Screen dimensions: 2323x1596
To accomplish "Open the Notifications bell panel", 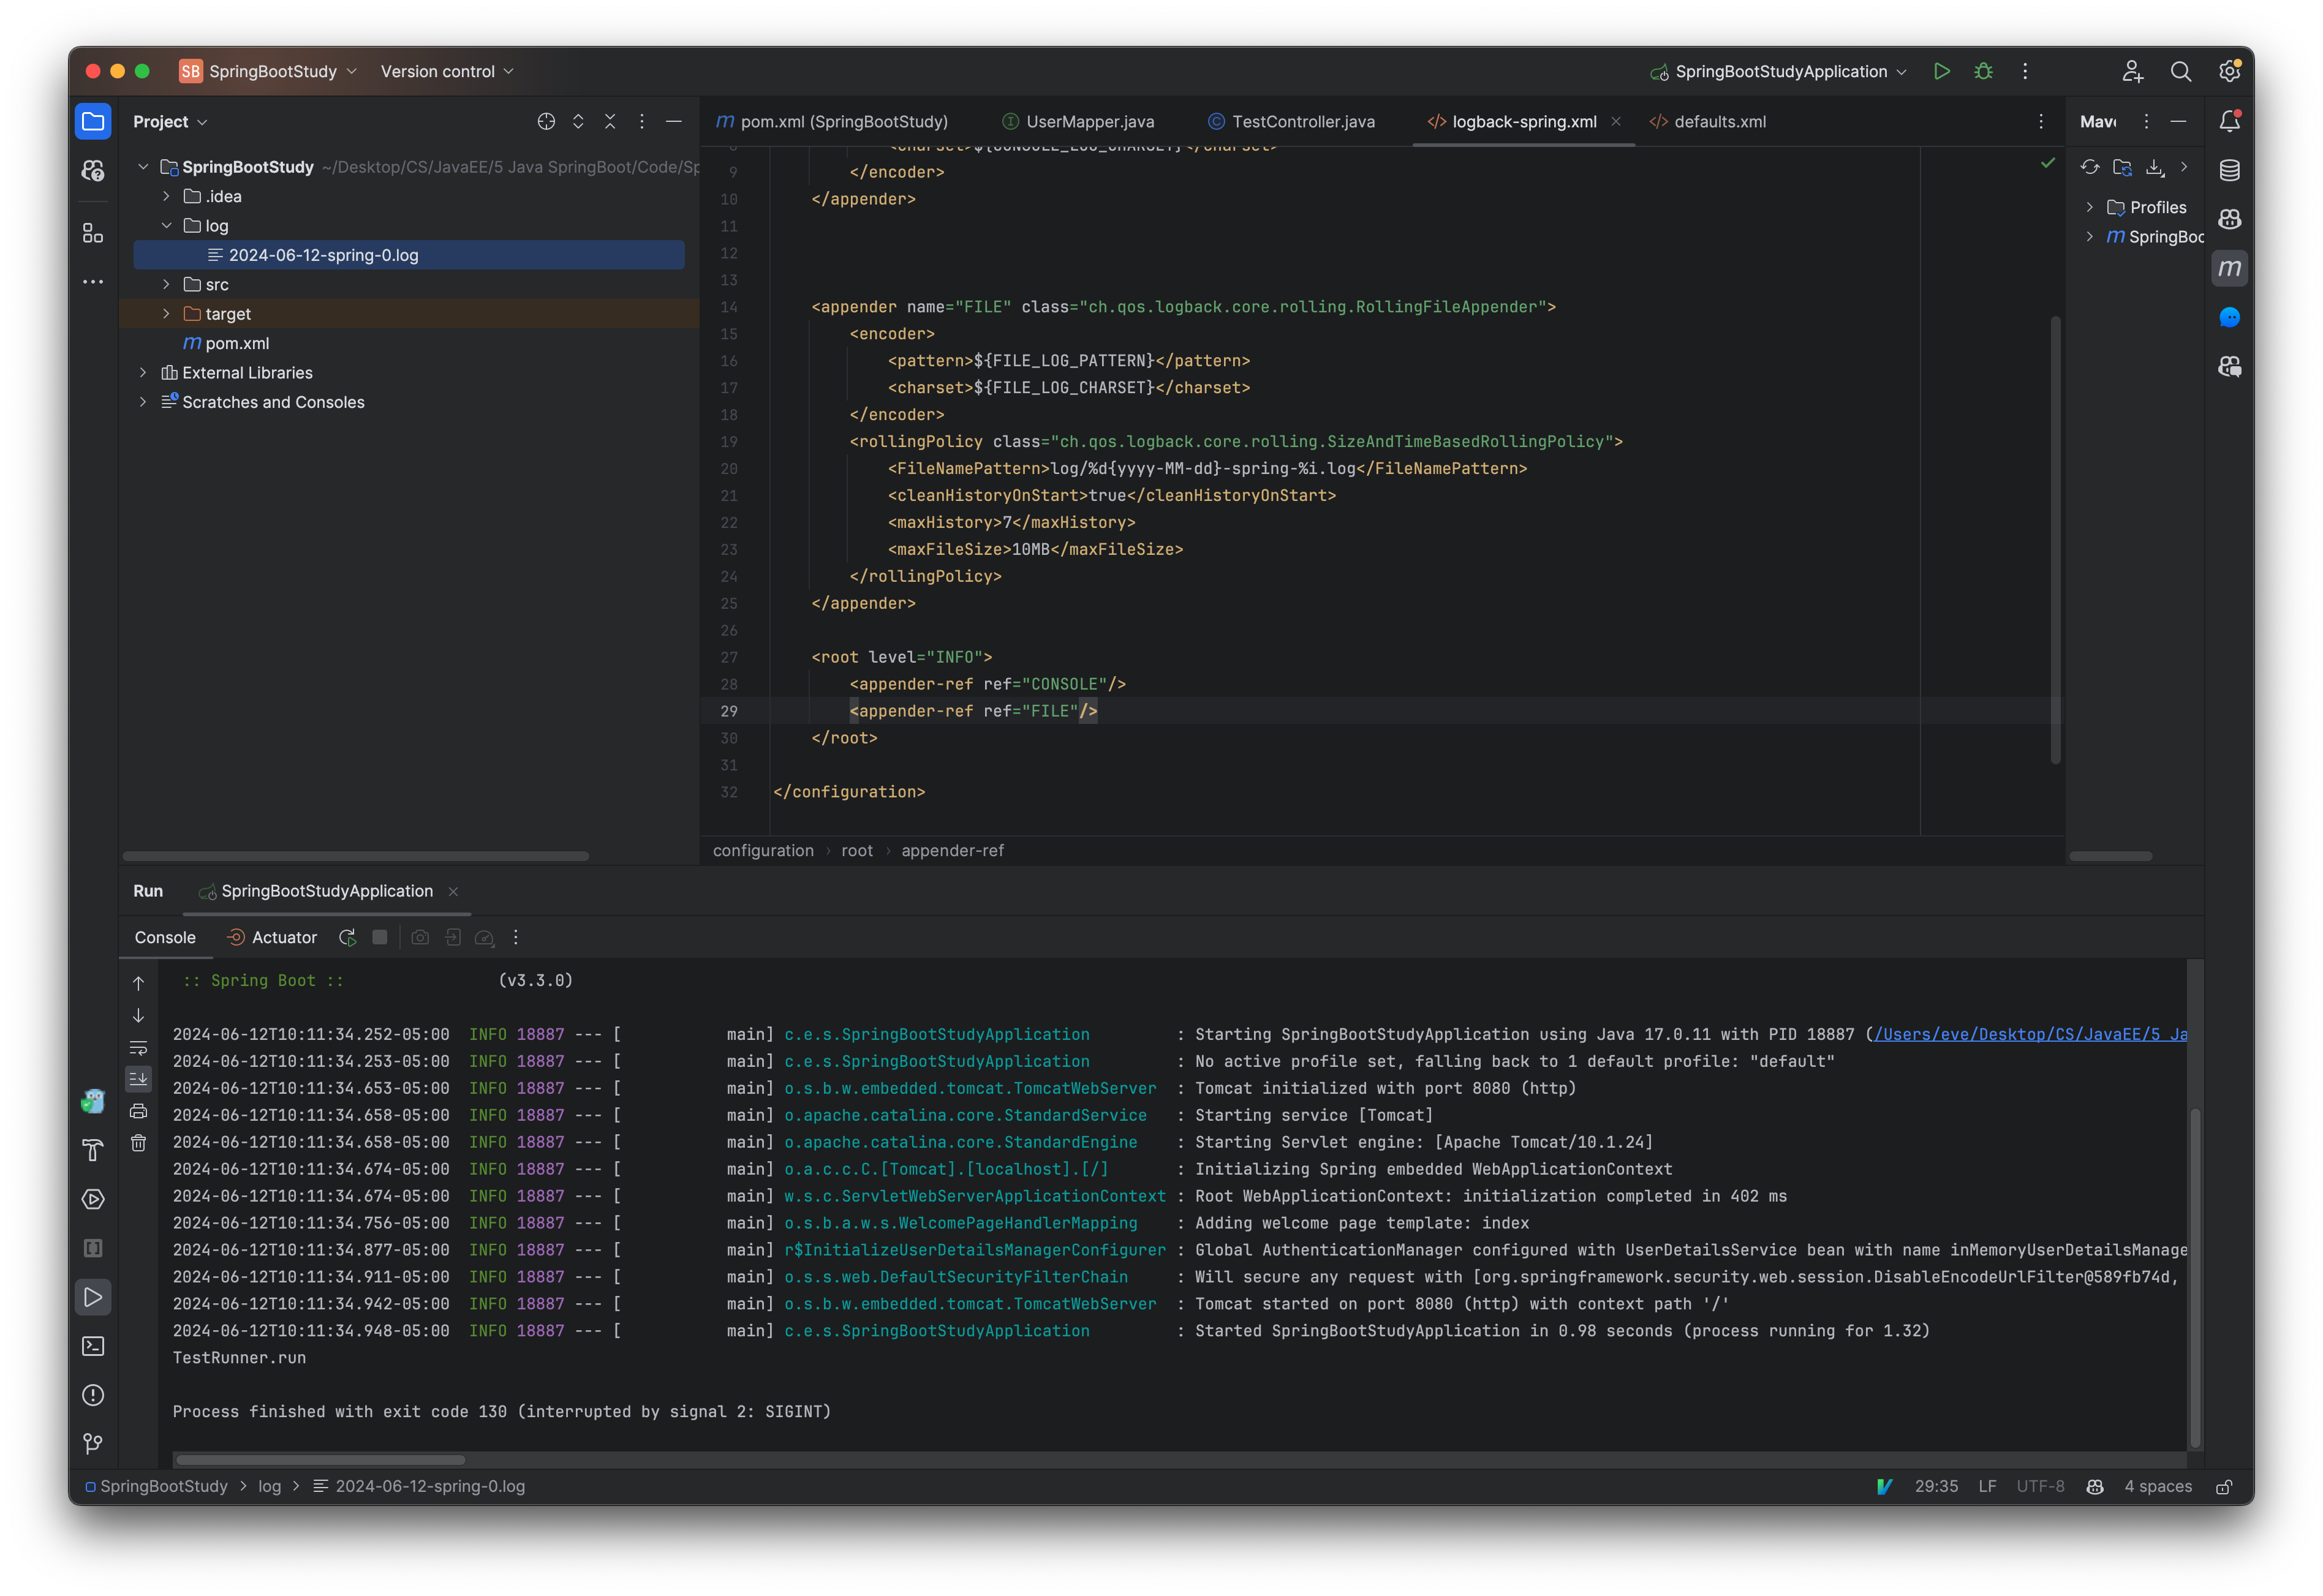I will tap(2229, 120).
